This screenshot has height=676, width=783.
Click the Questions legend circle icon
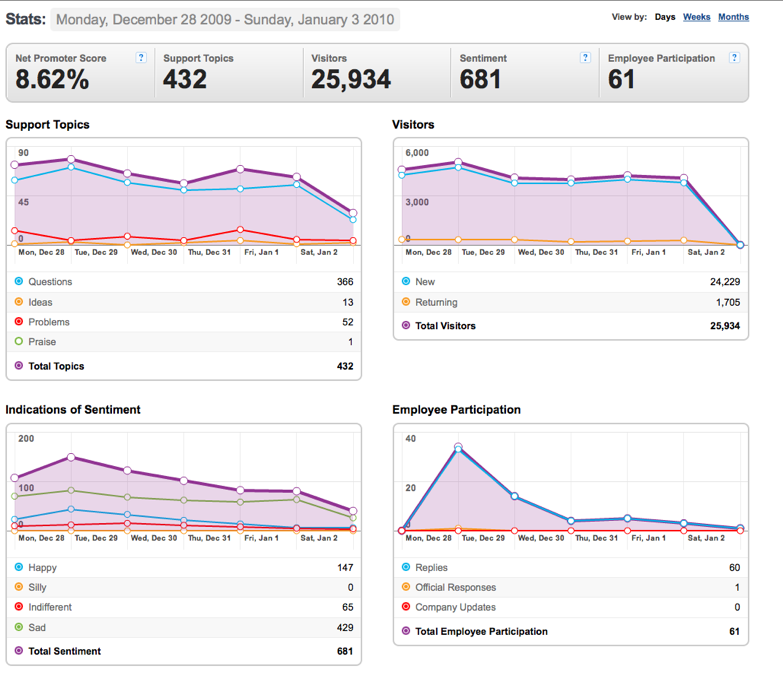(x=19, y=282)
